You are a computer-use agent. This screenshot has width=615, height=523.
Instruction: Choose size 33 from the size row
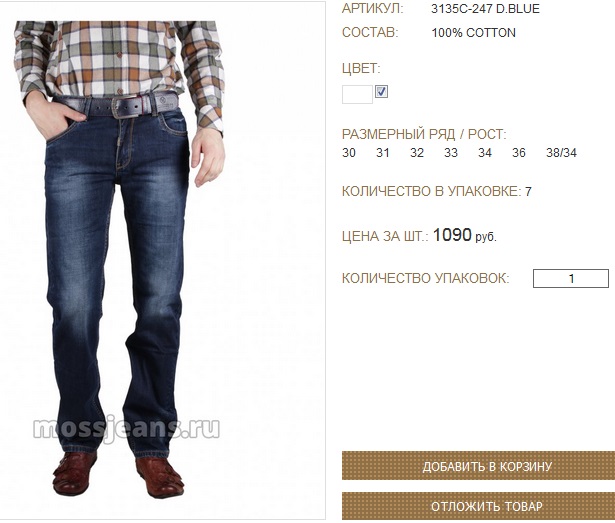(x=451, y=153)
